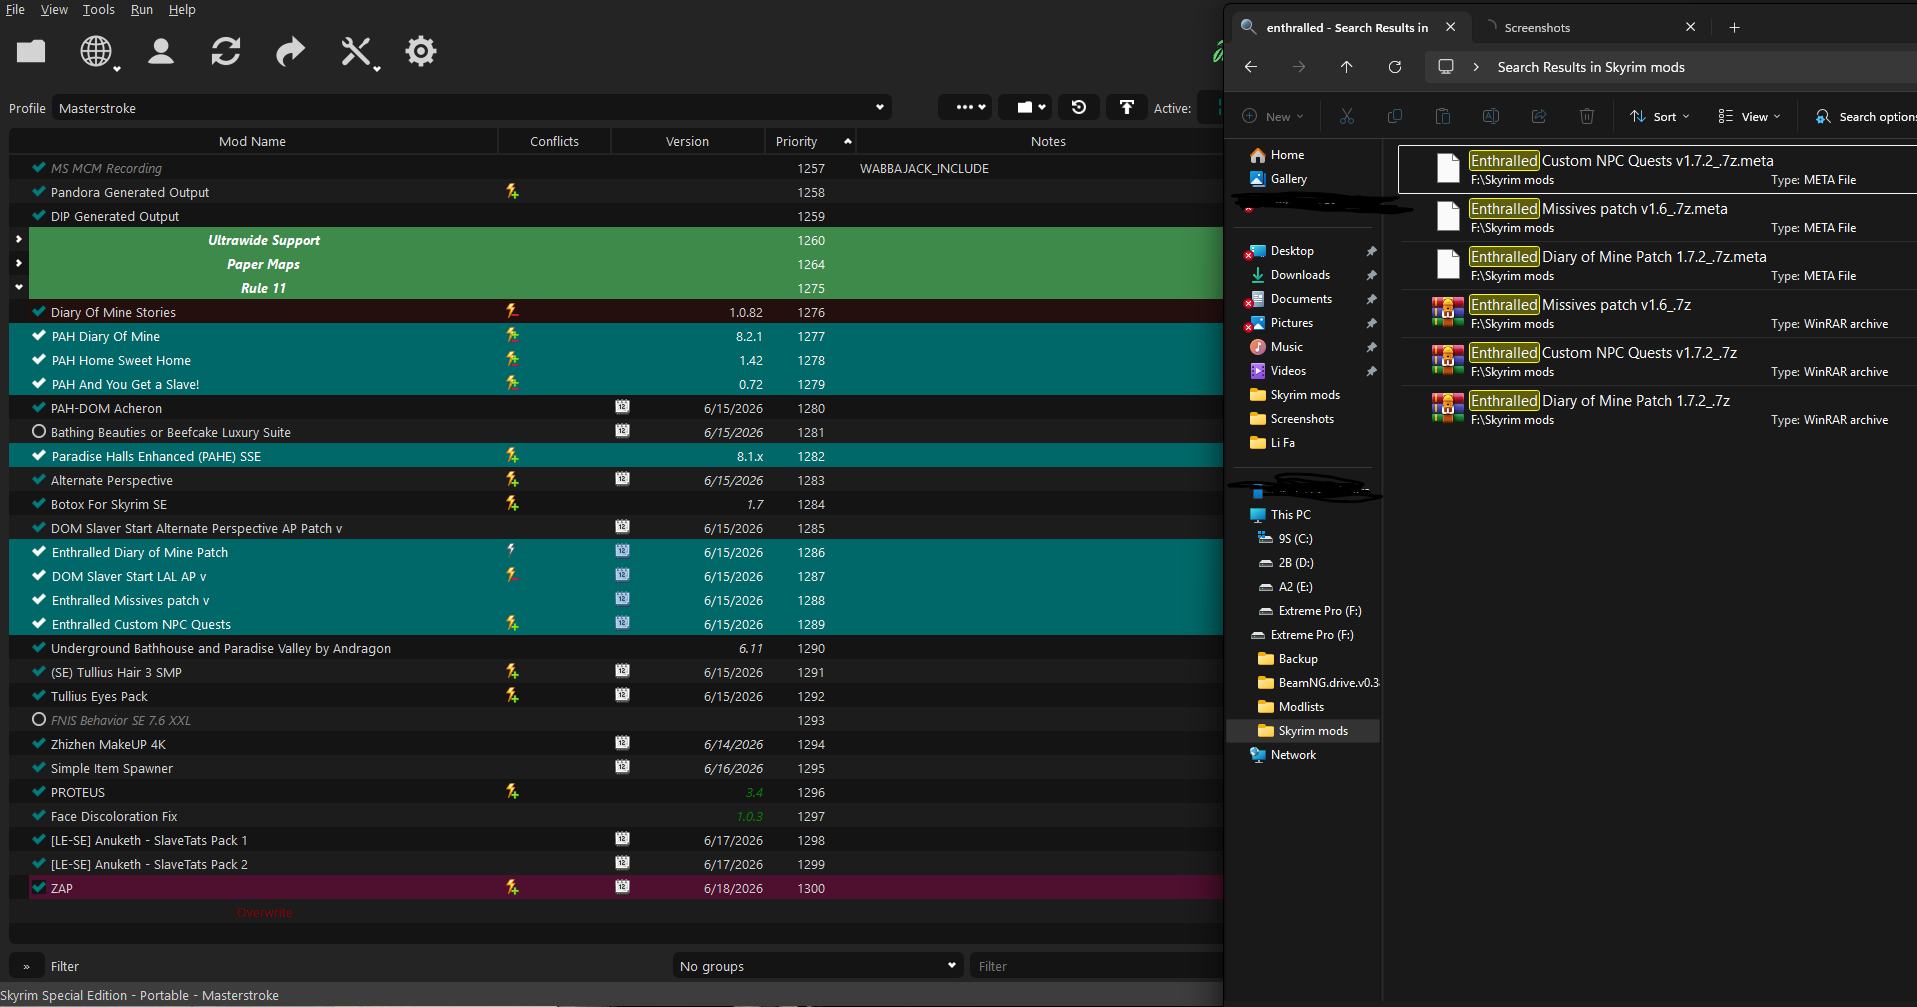Viewport: 1917px width, 1007px height.
Task: Expand the Paper Maps separator
Action: 18,264
